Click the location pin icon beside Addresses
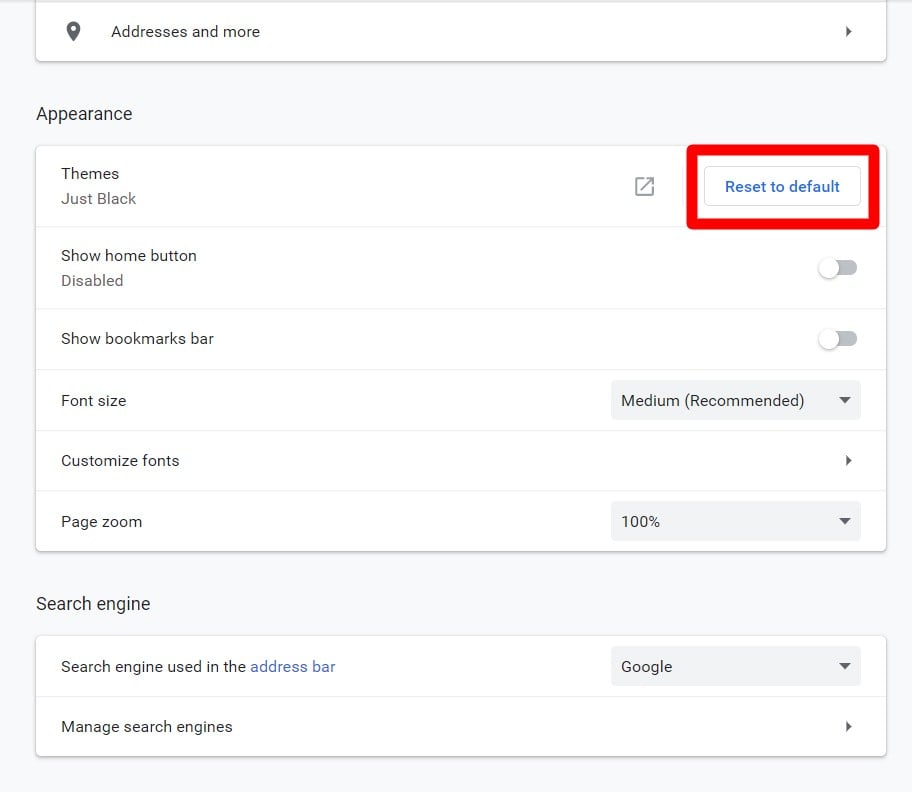The width and height of the screenshot is (912, 792). 73,31
